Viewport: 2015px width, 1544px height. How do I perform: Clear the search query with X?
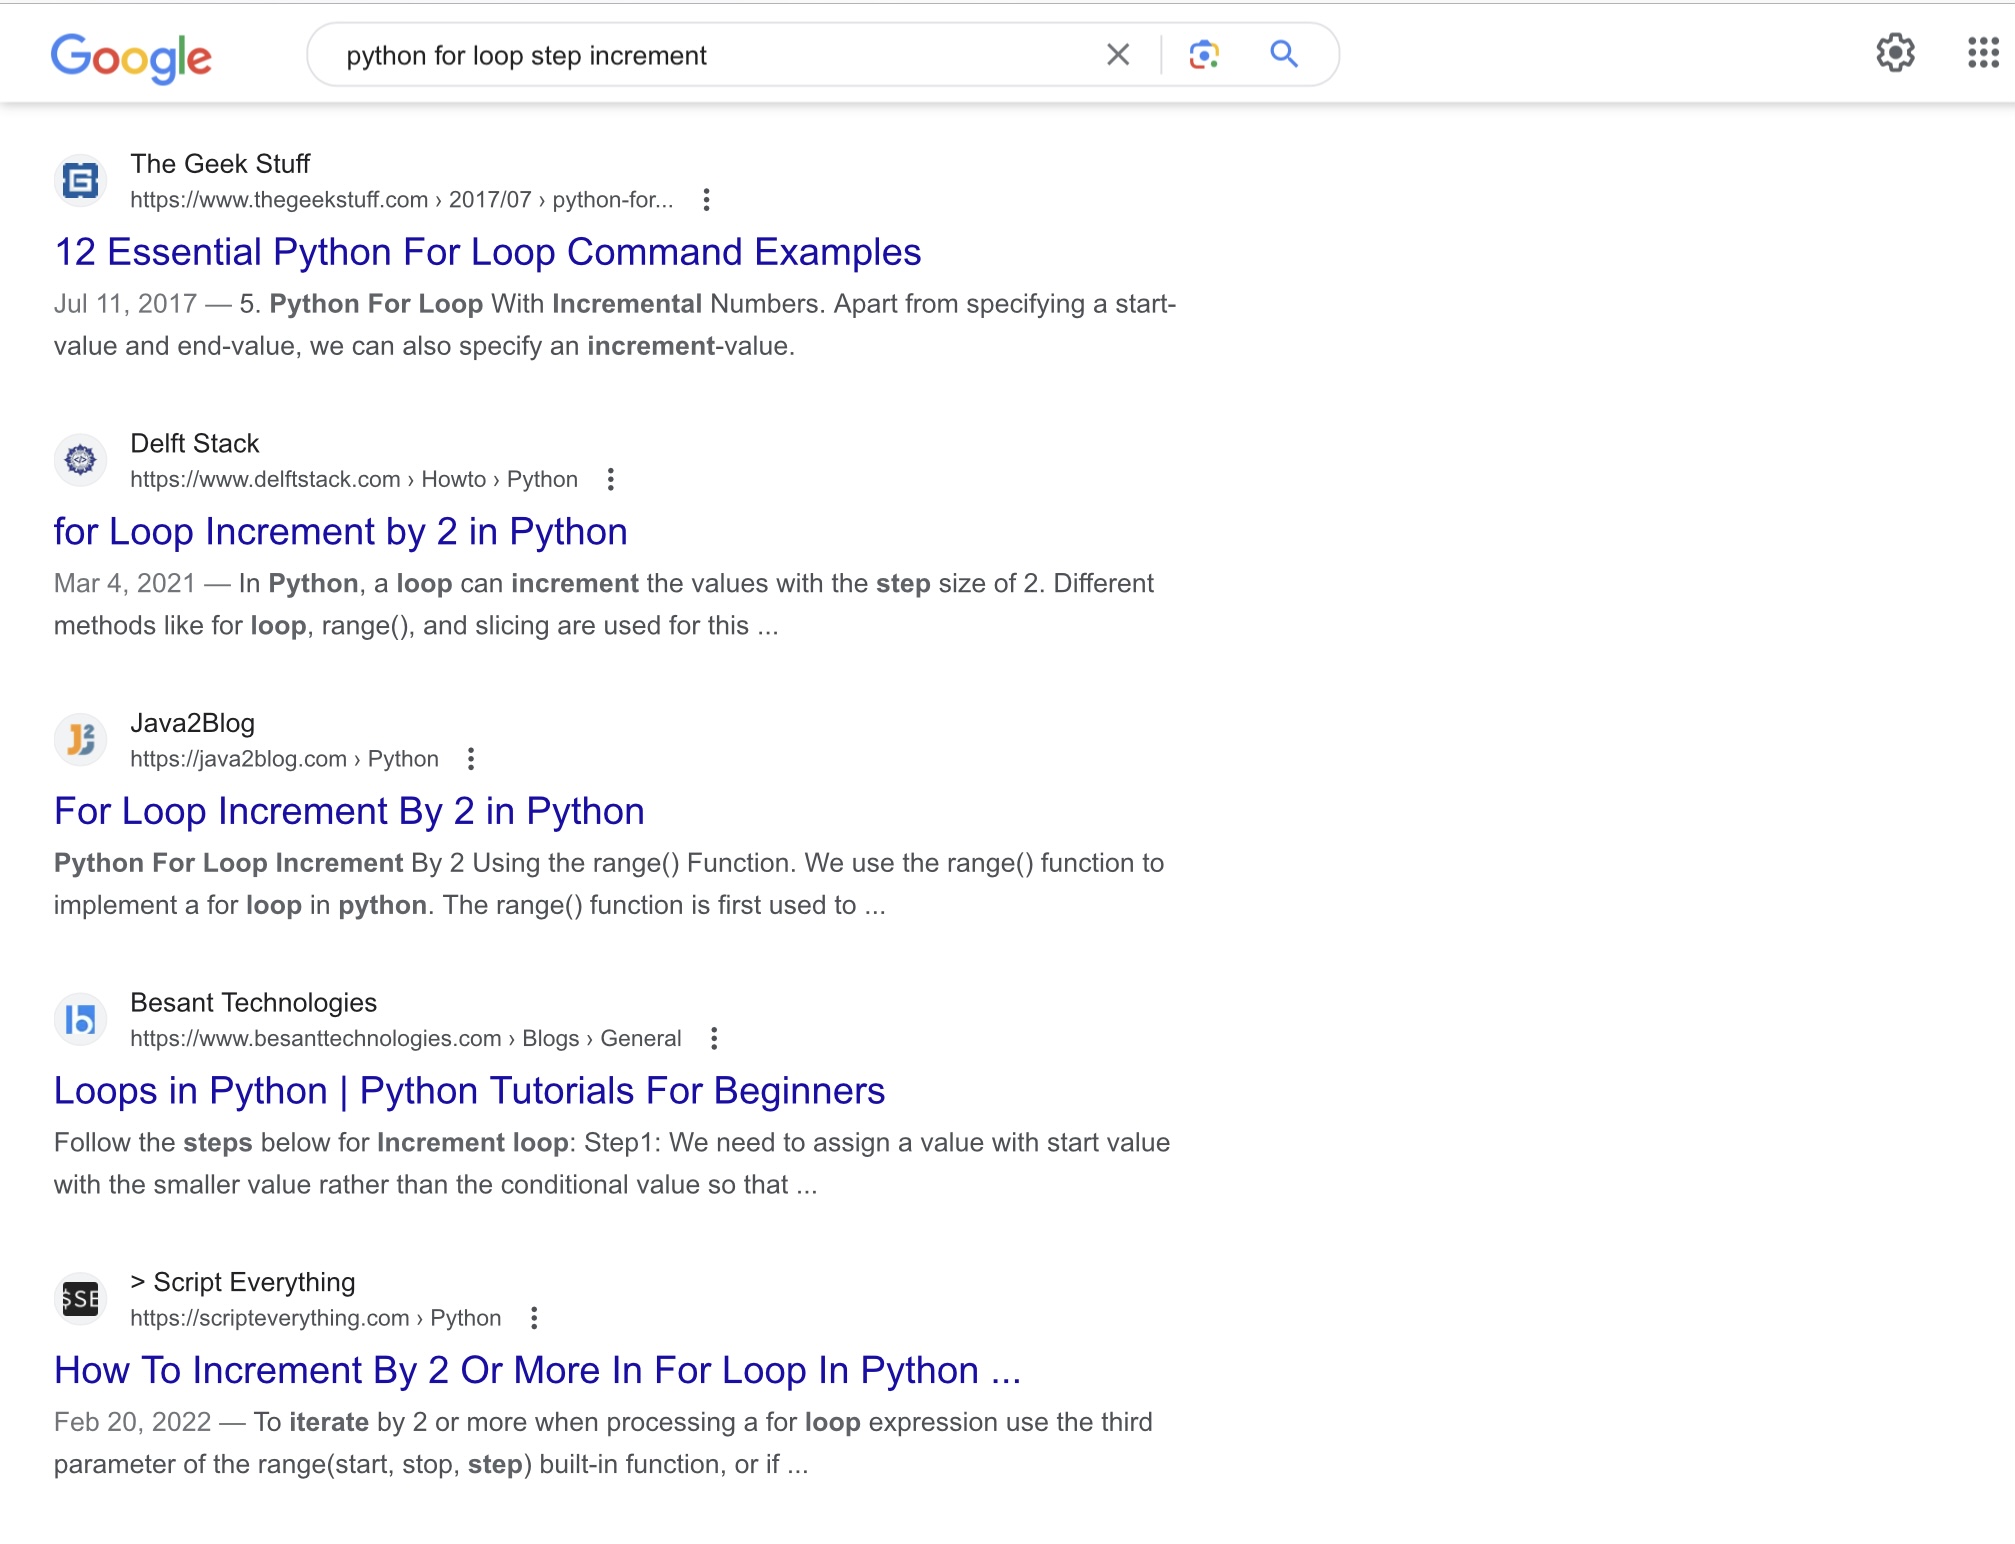(x=1118, y=55)
